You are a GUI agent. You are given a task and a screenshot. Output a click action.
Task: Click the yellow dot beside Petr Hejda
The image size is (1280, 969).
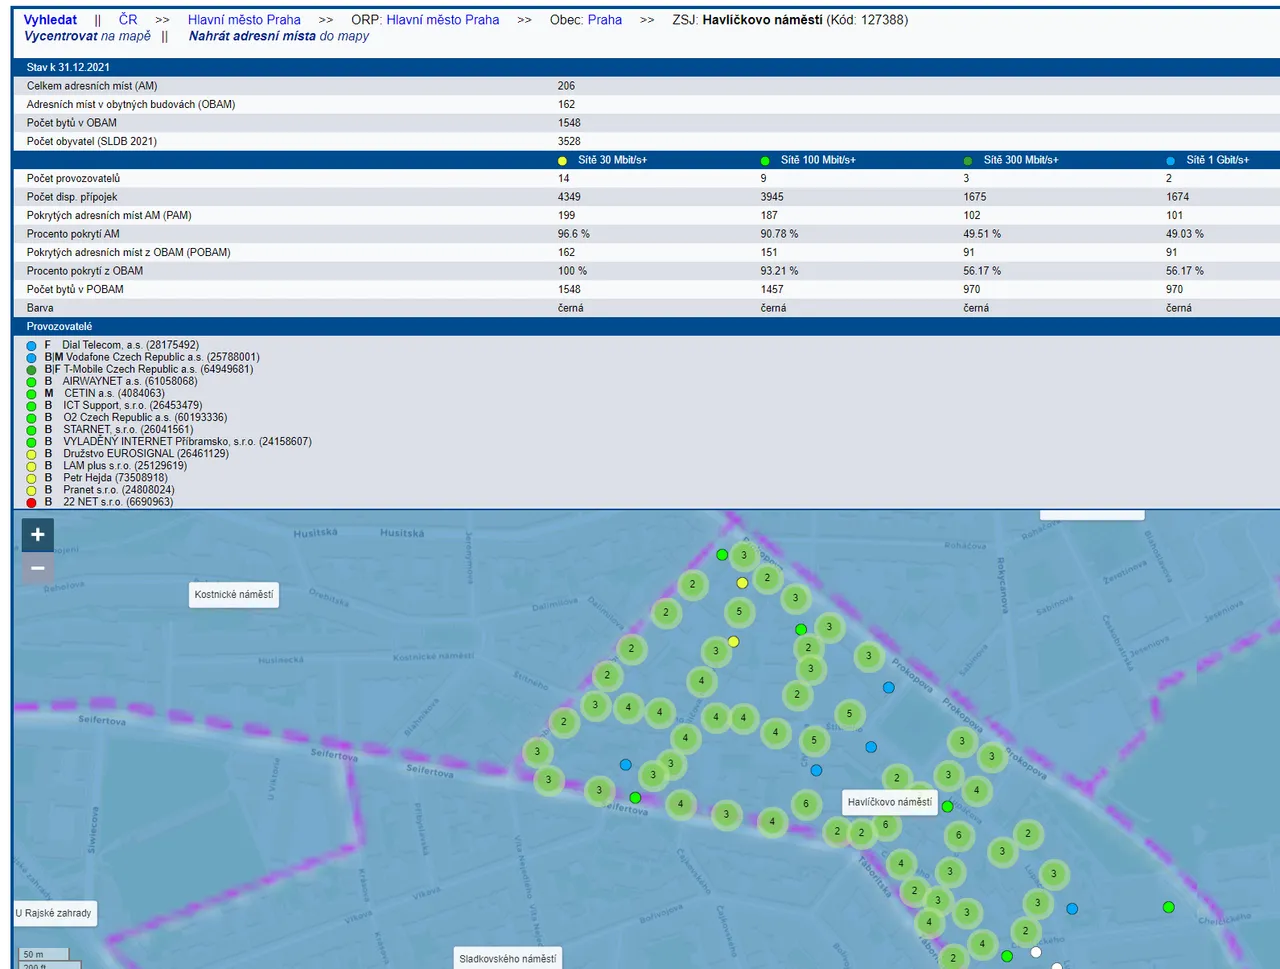tap(31, 478)
